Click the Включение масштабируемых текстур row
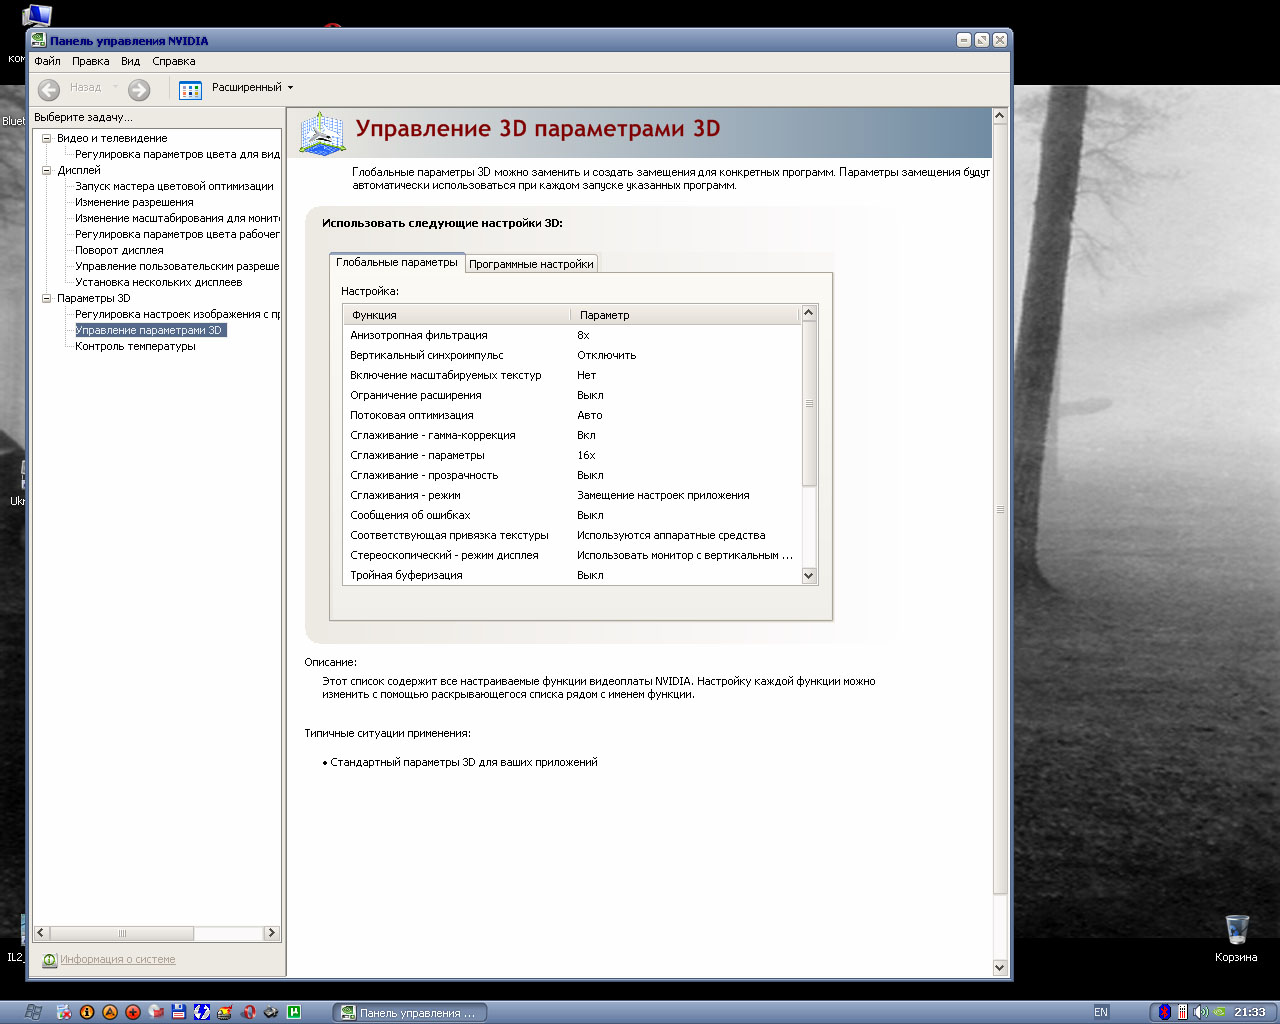Screen dimensions: 1280x1024 572,375
